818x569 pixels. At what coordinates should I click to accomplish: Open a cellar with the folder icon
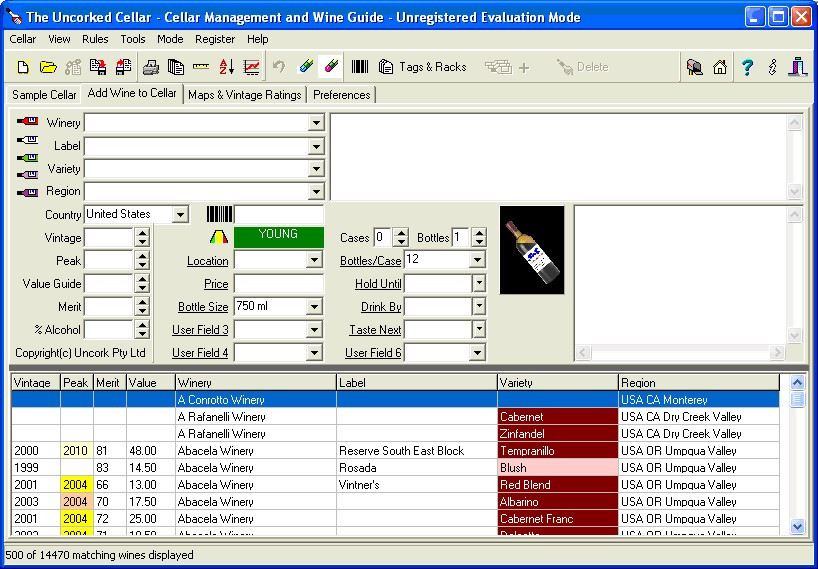(48, 67)
